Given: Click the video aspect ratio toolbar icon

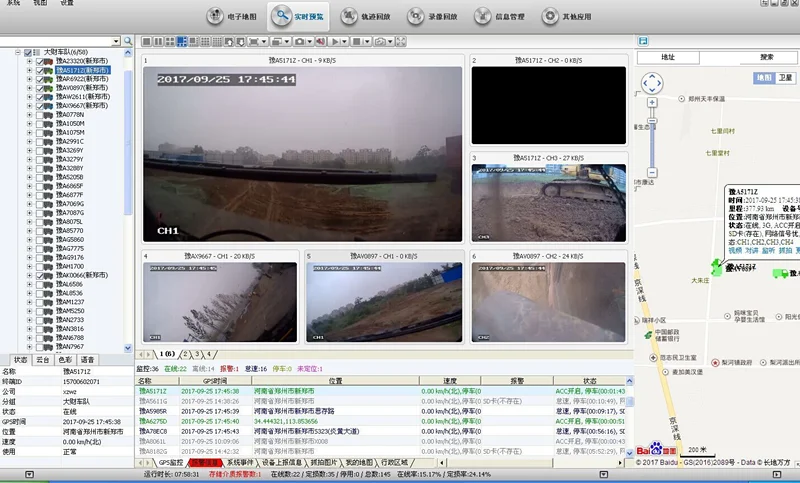Looking at the screenshot, I should pos(254,41).
